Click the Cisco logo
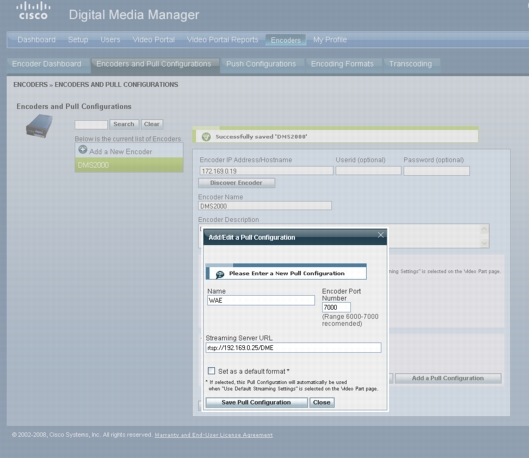Viewport: 530px width, 460px height. pyautogui.click(x=33, y=11)
